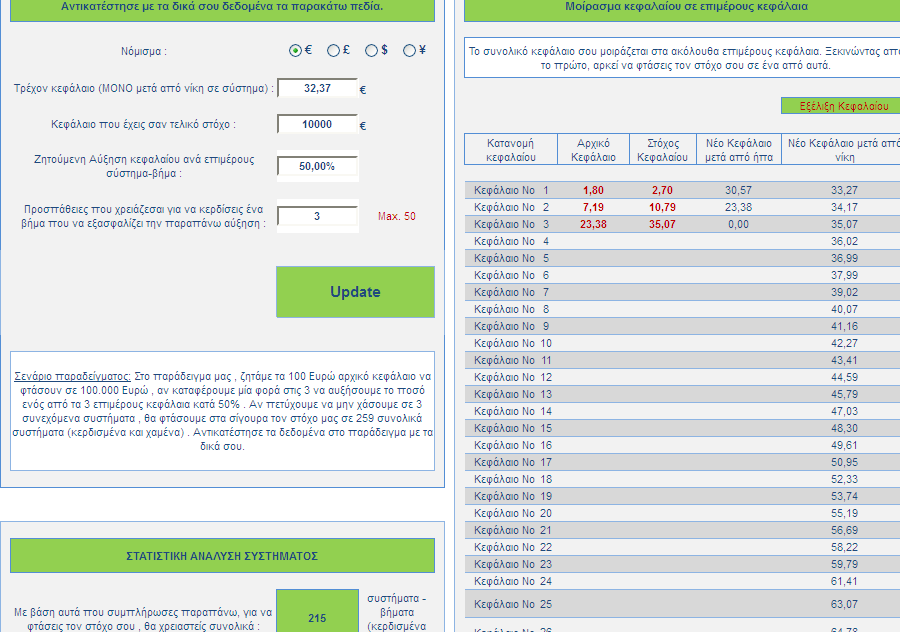Screen dimensions: 904x632
Task: Click the value 37,99
Action: [x=844, y=275]
